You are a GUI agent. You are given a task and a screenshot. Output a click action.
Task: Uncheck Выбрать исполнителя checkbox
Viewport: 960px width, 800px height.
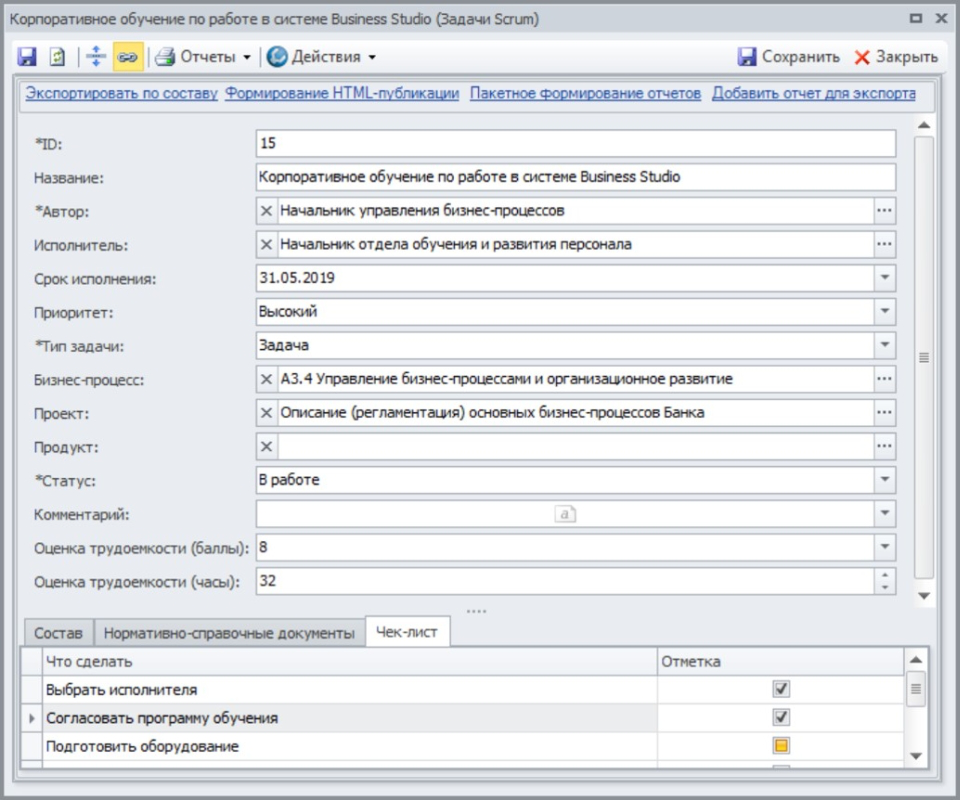pos(781,689)
